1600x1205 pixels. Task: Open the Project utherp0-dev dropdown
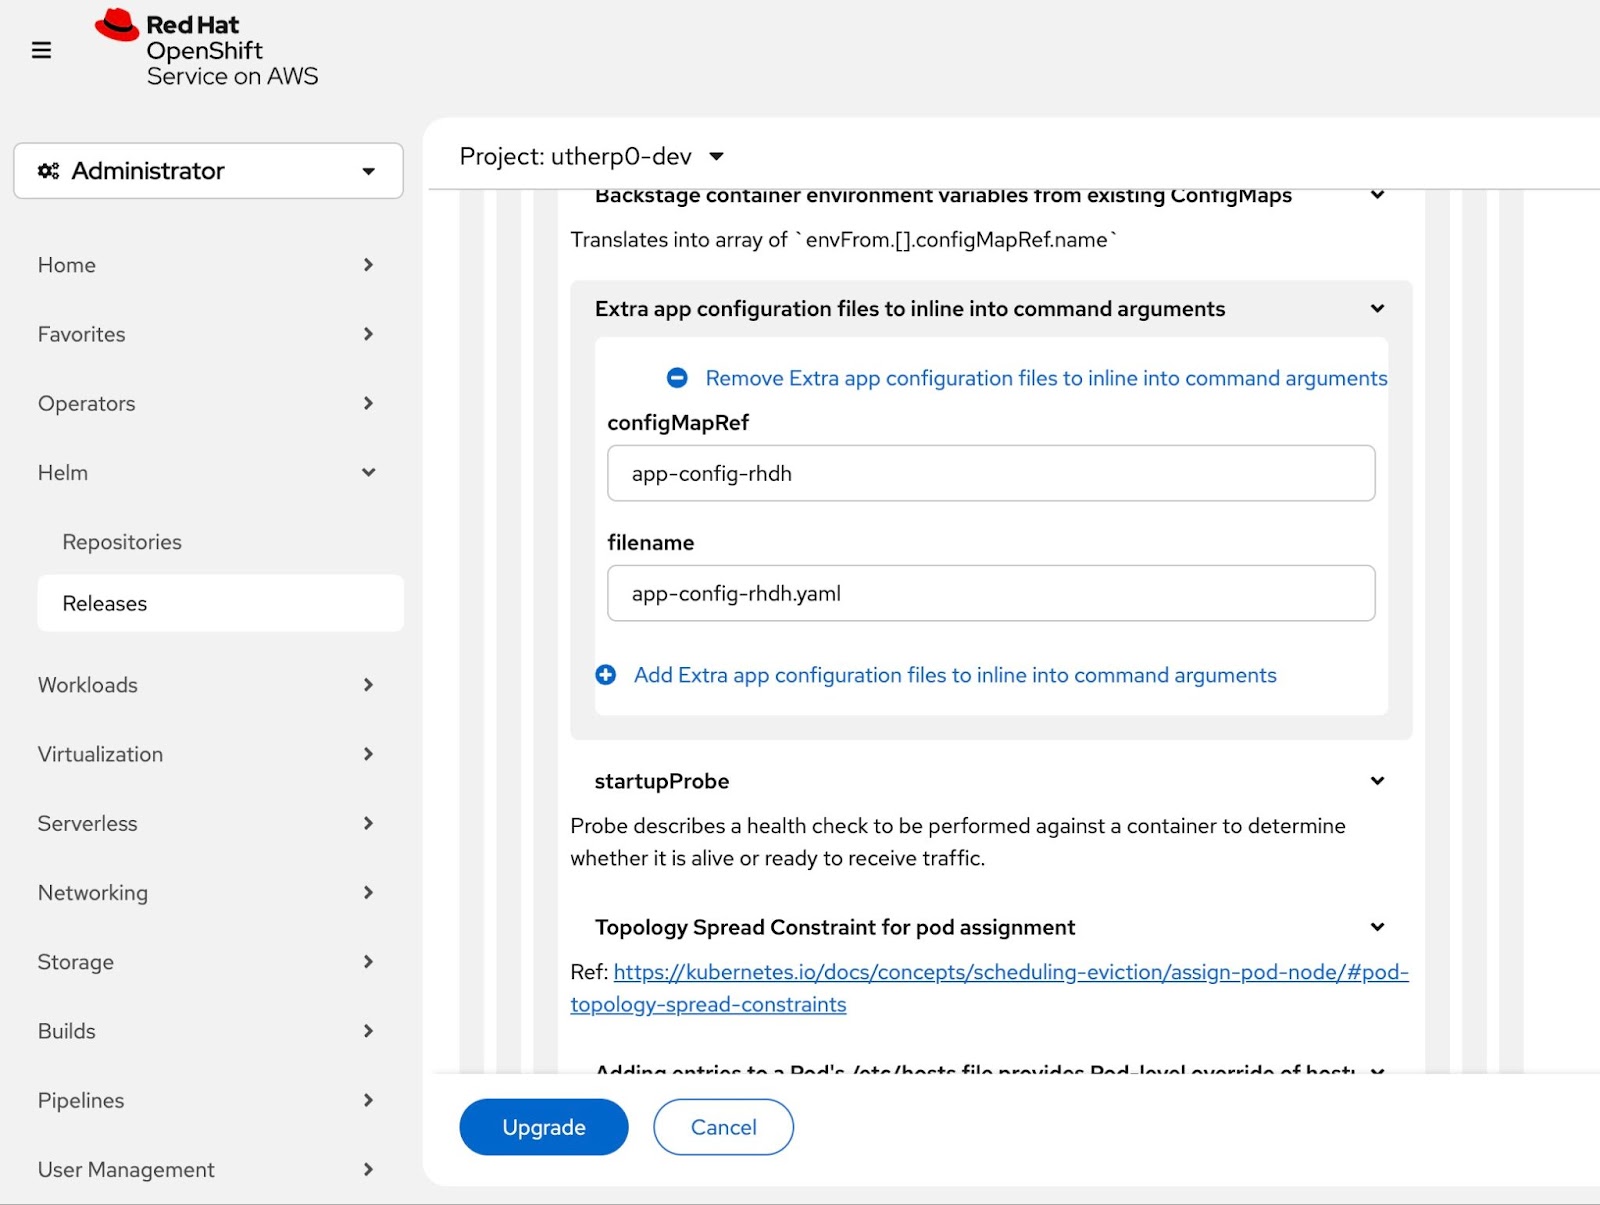(591, 157)
